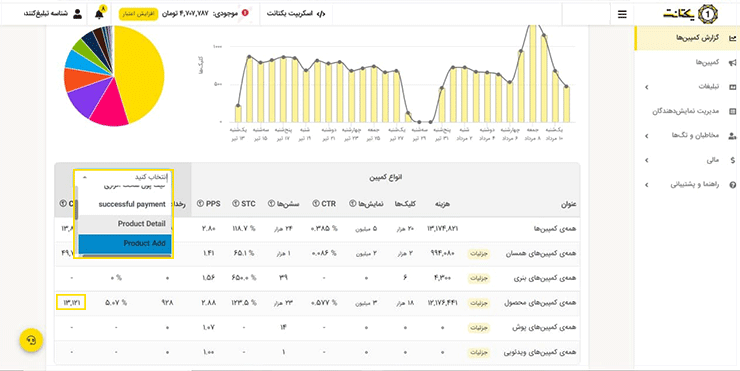Select Product Add from the dropdown

125,244
